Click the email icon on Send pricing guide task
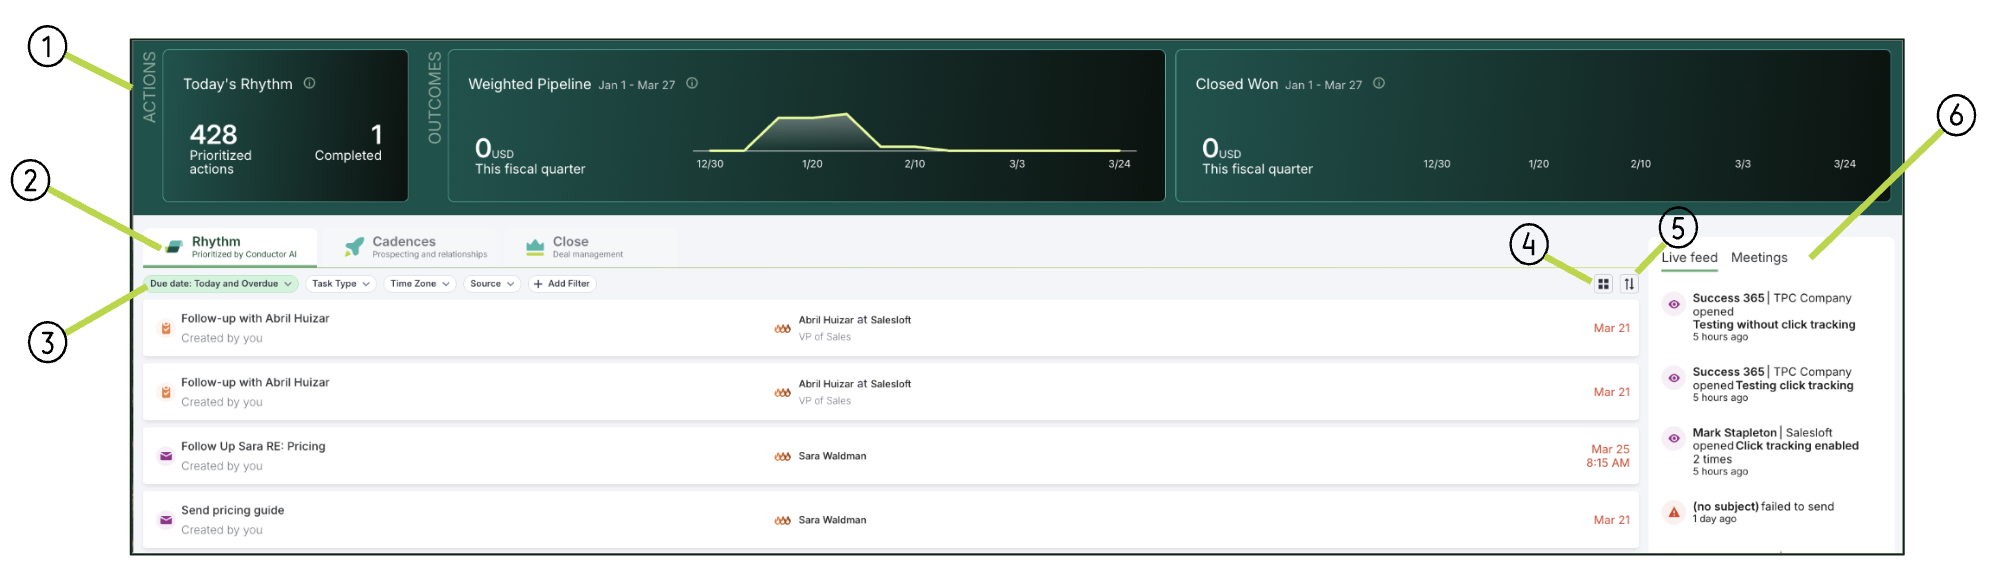This screenshot has height=577, width=1992. point(166,520)
